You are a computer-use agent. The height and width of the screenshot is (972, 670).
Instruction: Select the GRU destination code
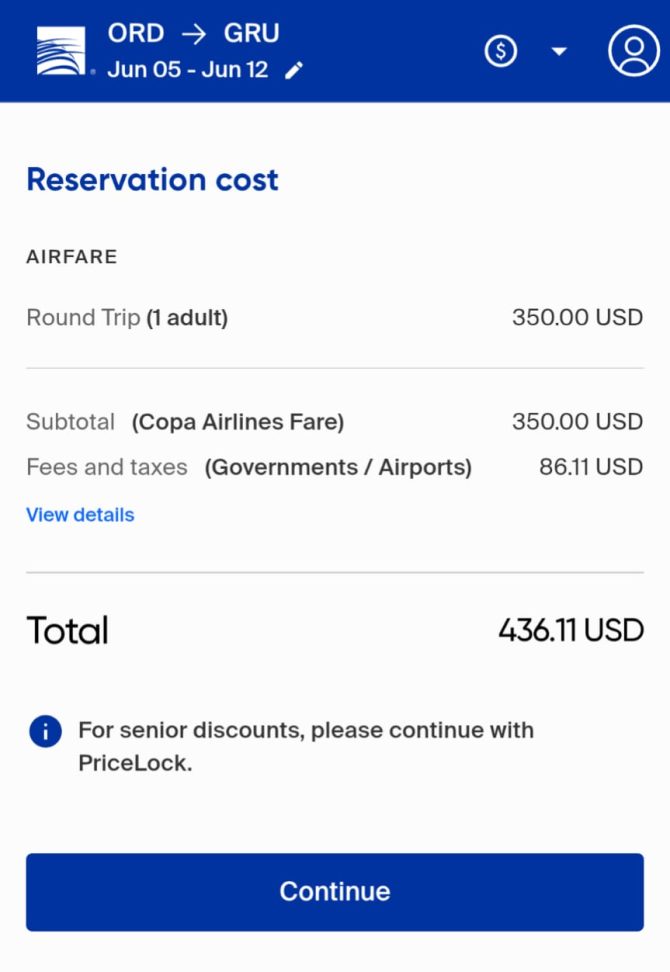(252, 33)
